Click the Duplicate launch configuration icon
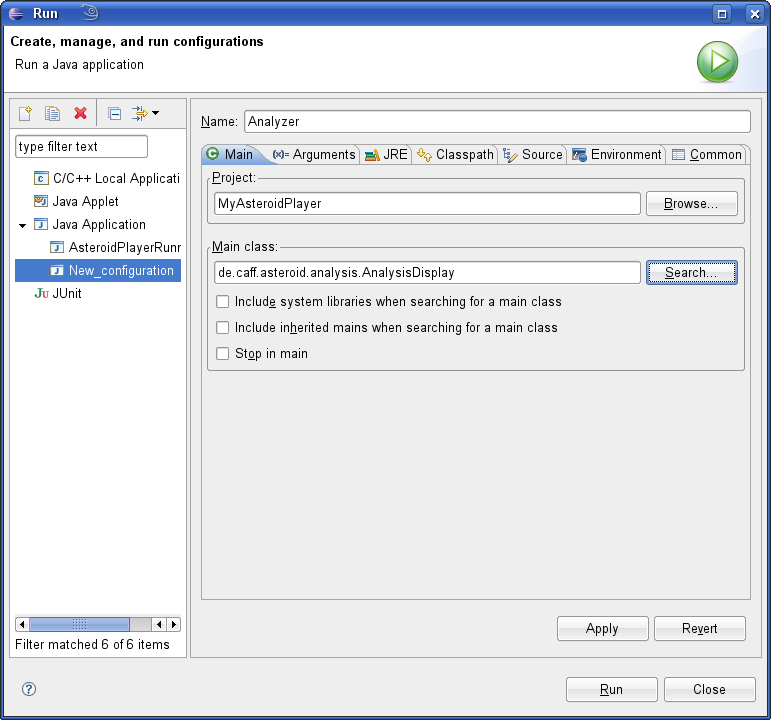Image resolution: width=771 pixels, height=720 pixels. pyautogui.click(x=52, y=114)
